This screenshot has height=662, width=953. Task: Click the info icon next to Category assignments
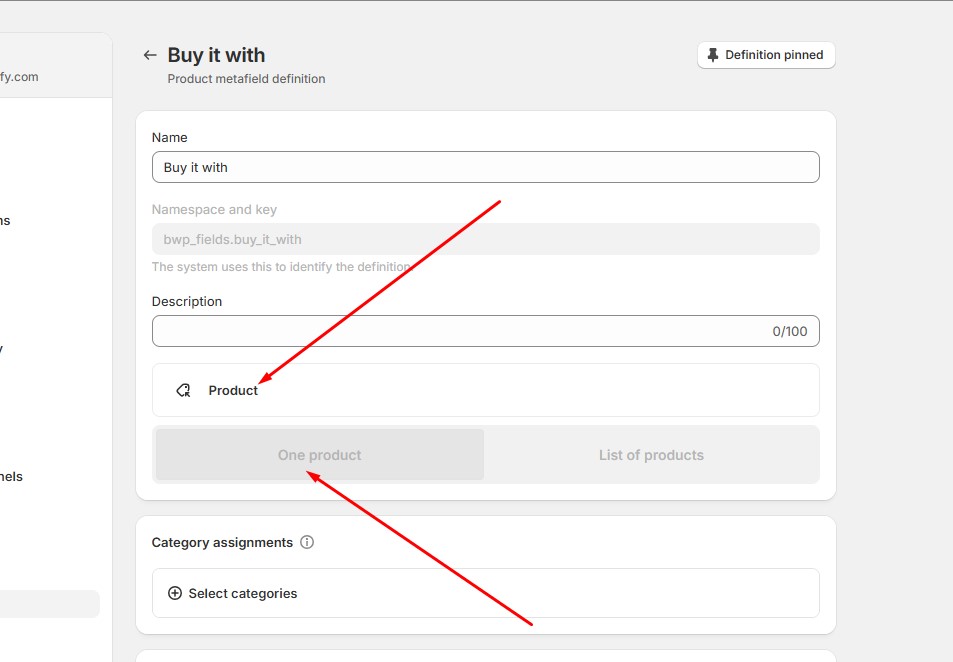(x=307, y=543)
